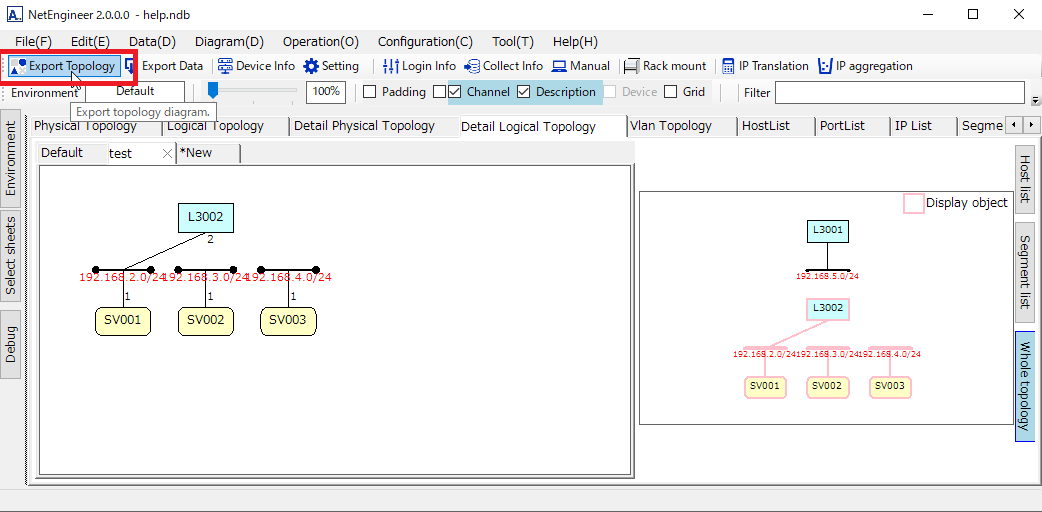1042x512 pixels.
Task: Open the Diagram(D) menu
Action: [229, 42]
